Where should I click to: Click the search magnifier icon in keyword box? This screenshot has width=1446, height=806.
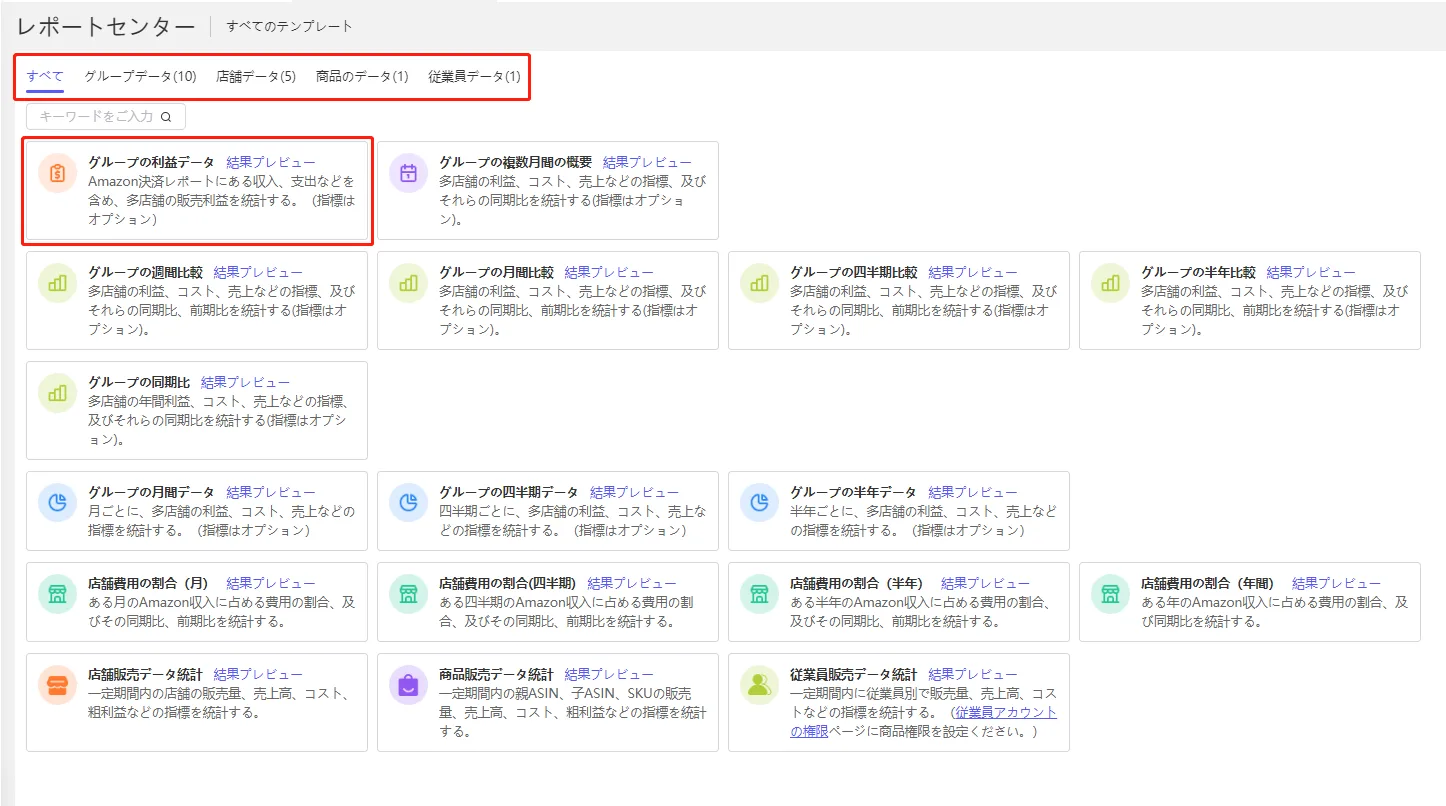click(166, 117)
